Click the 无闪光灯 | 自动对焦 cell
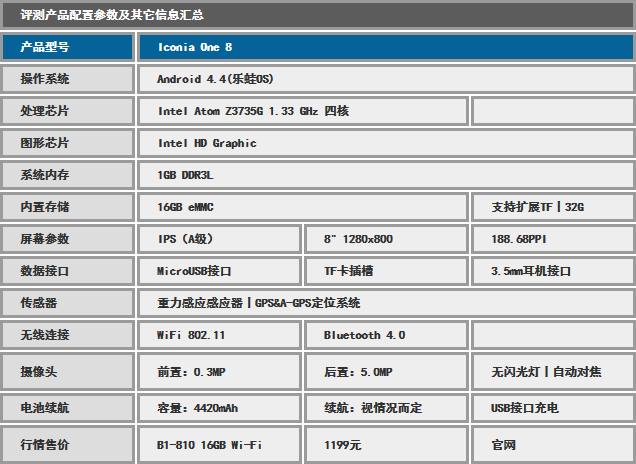Screen dimensions: 636x464 coord(553,372)
